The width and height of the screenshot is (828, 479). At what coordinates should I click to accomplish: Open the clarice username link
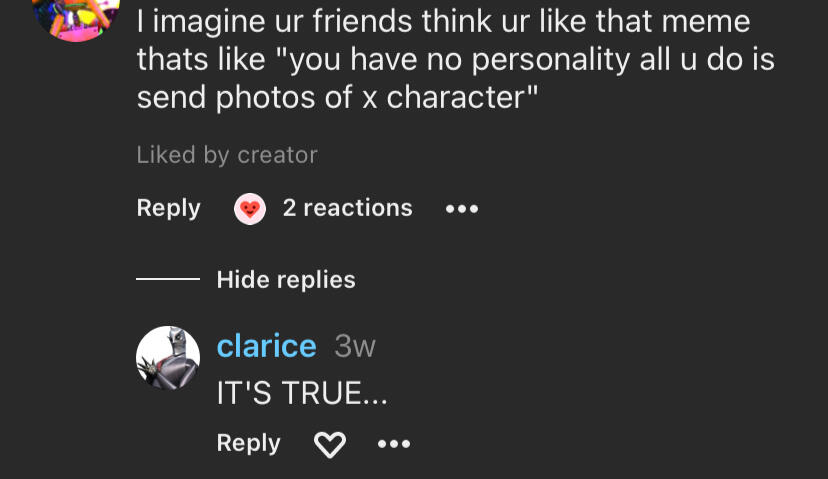click(x=266, y=346)
